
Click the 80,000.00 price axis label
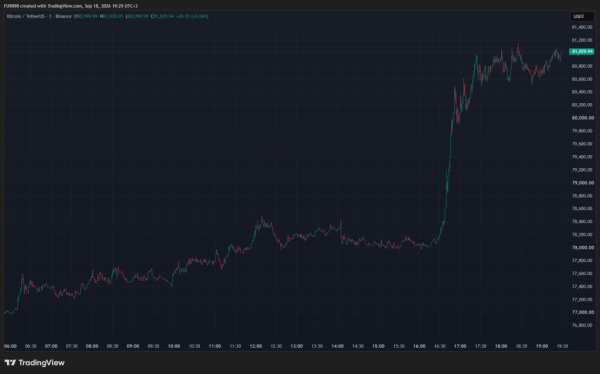(583, 118)
